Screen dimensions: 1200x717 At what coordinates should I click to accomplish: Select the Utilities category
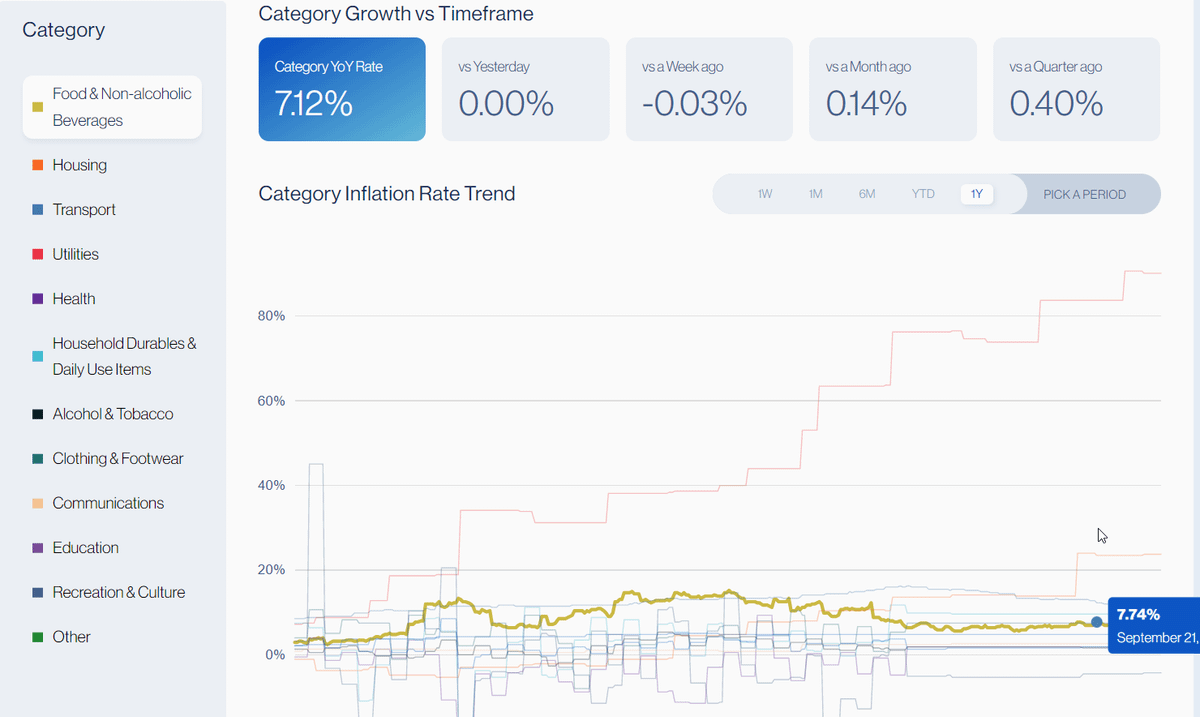[x=76, y=255]
